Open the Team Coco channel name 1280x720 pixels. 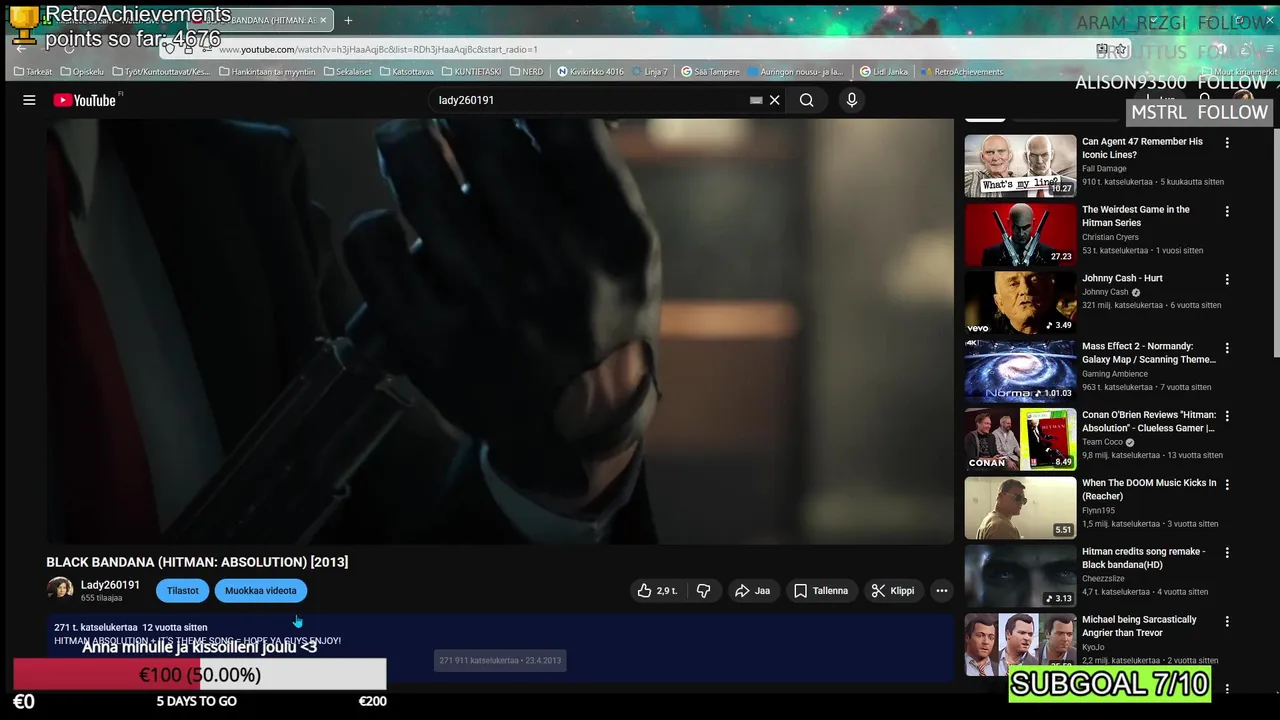(x=1102, y=442)
